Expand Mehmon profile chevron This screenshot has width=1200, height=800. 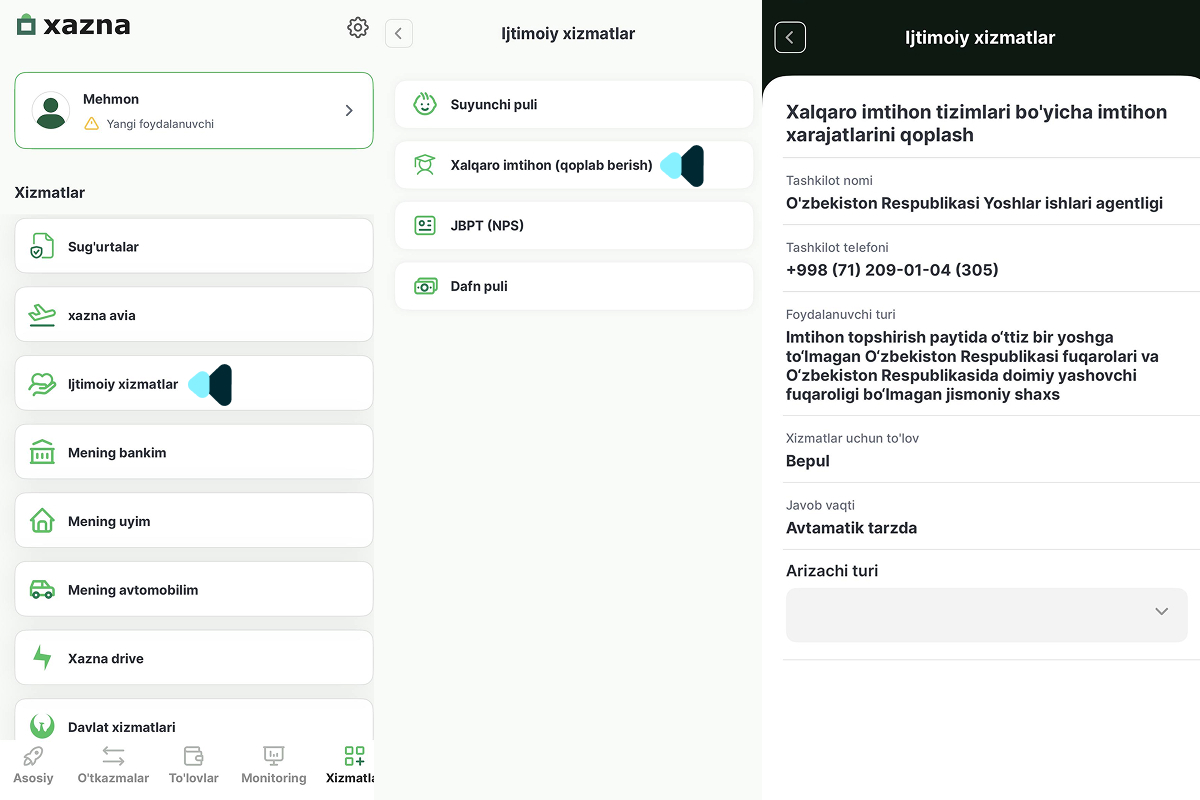coord(349,111)
